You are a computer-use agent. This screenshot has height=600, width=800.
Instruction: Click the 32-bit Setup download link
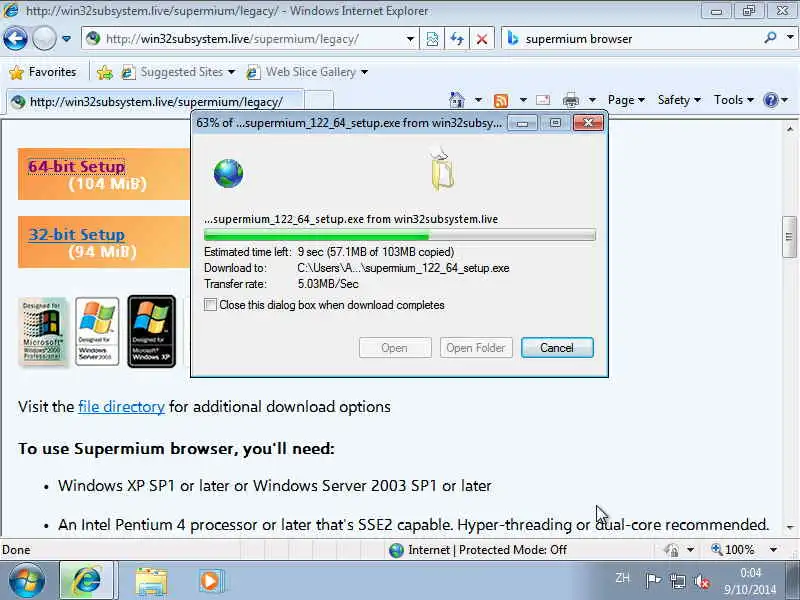[77, 235]
